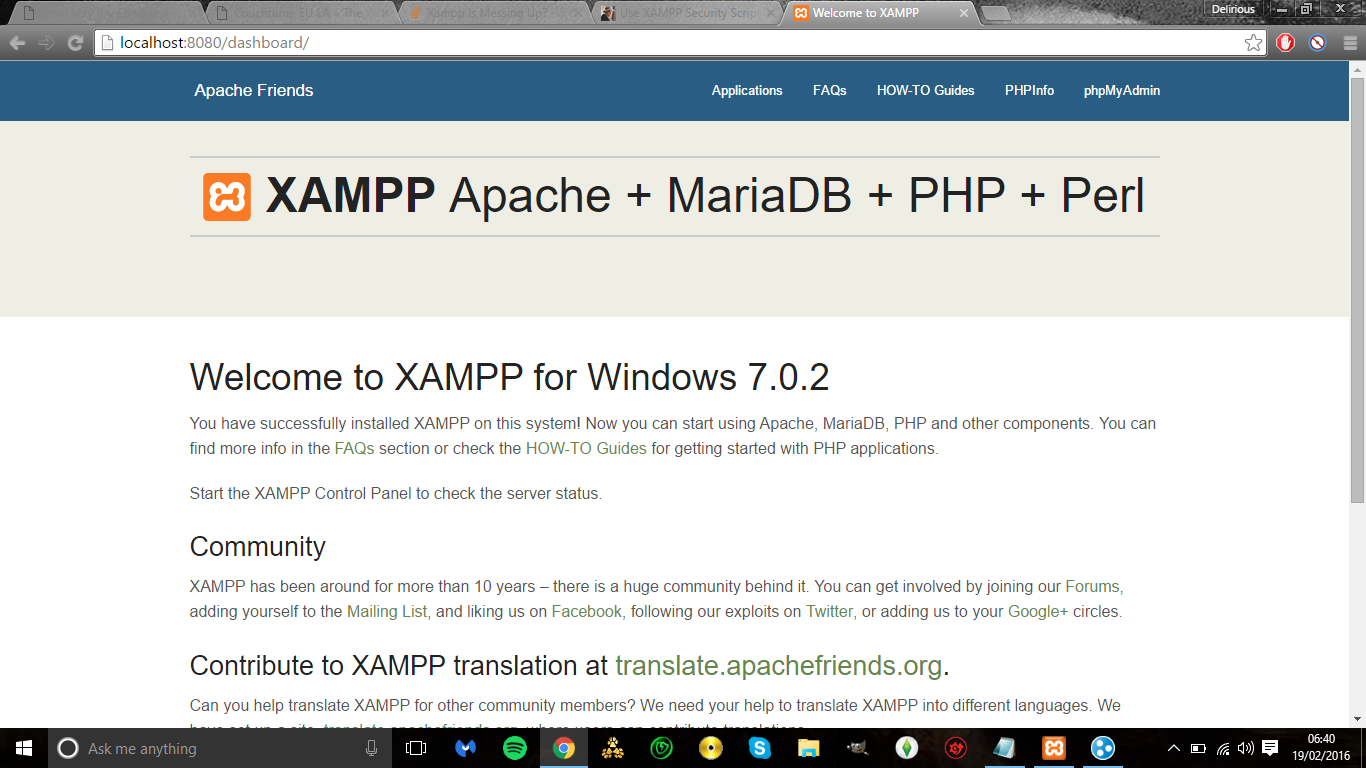
Task: Click the Community heading
Action: (x=258, y=547)
